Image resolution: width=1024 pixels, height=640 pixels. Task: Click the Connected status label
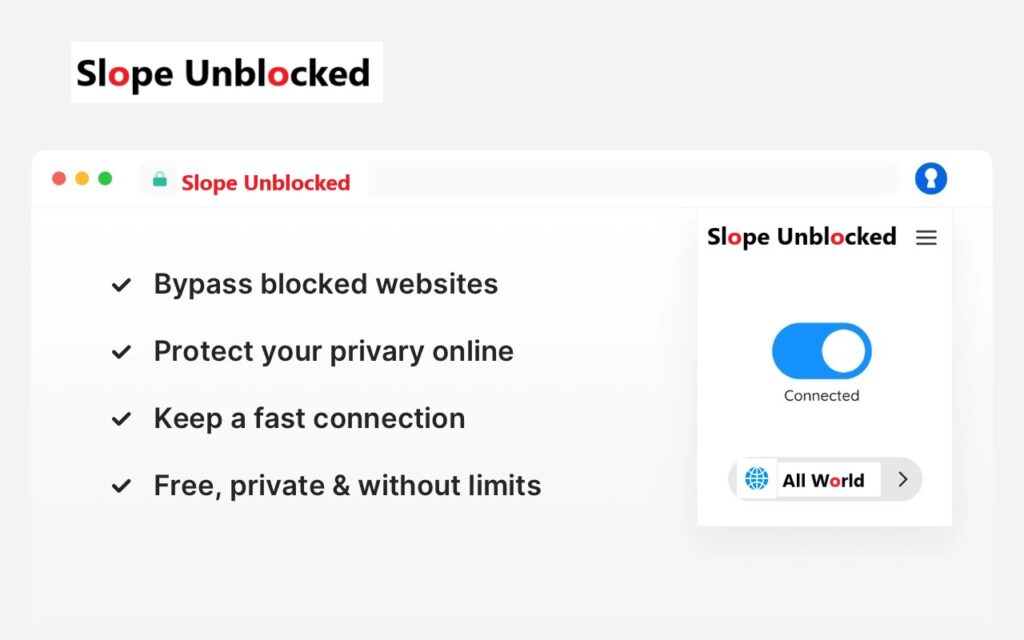821,395
